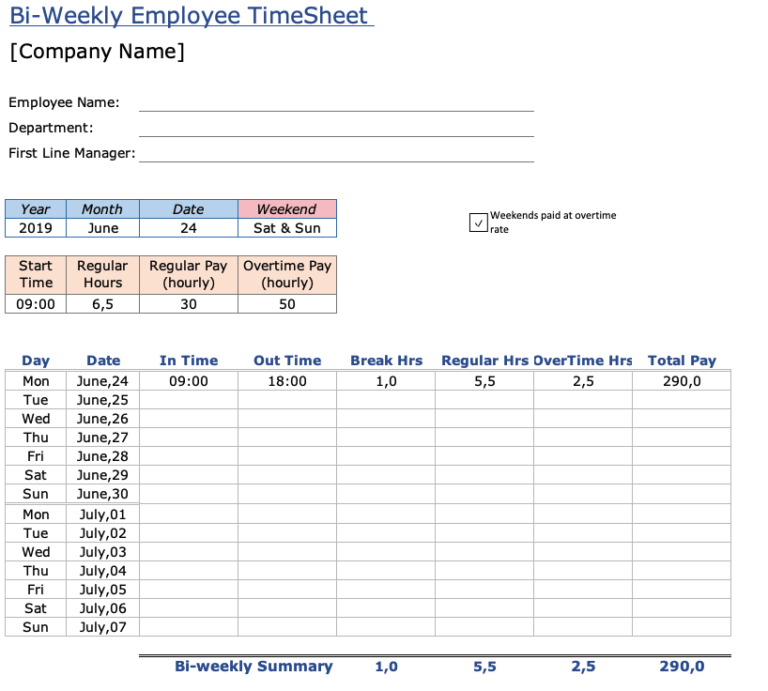Viewport: 768px width, 691px height.
Task: Select the Date value 24 cell
Action: (x=189, y=228)
